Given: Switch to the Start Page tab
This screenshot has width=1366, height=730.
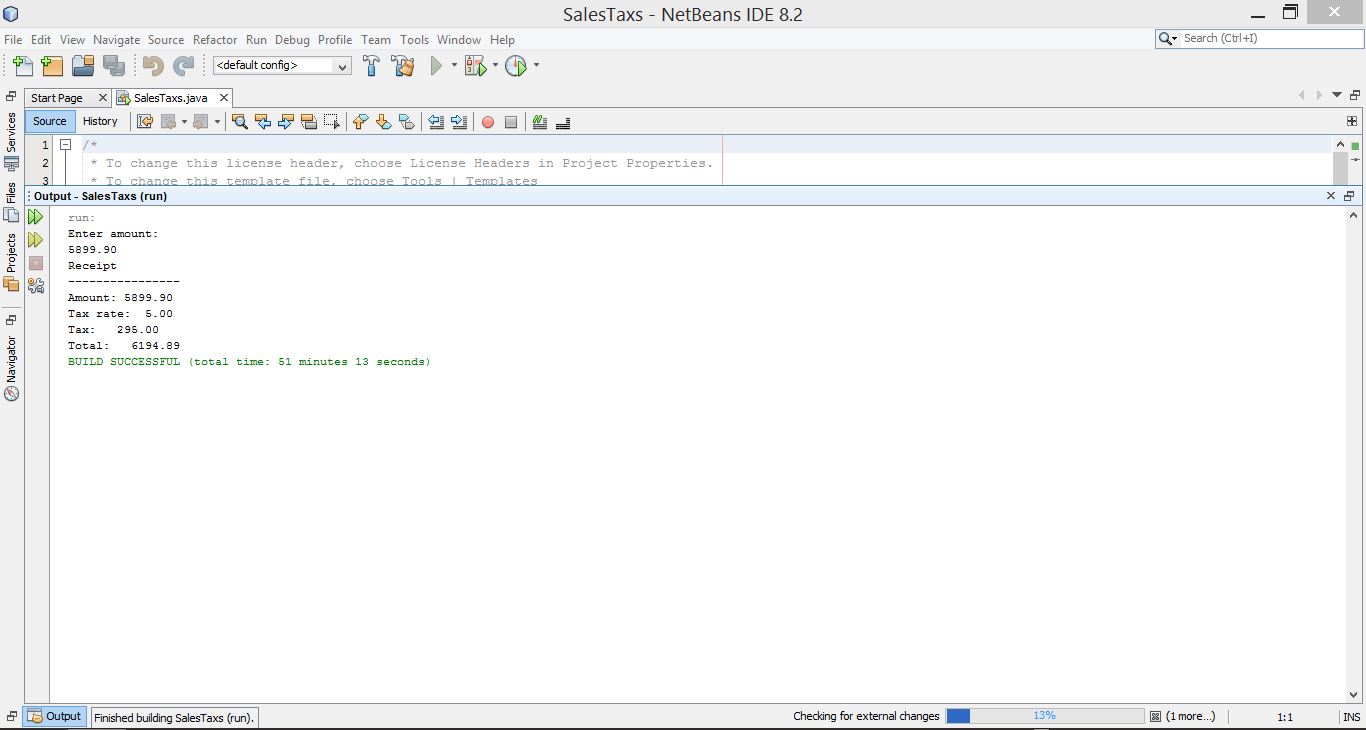Looking at the screenshot, I should [x=57, y=98].
